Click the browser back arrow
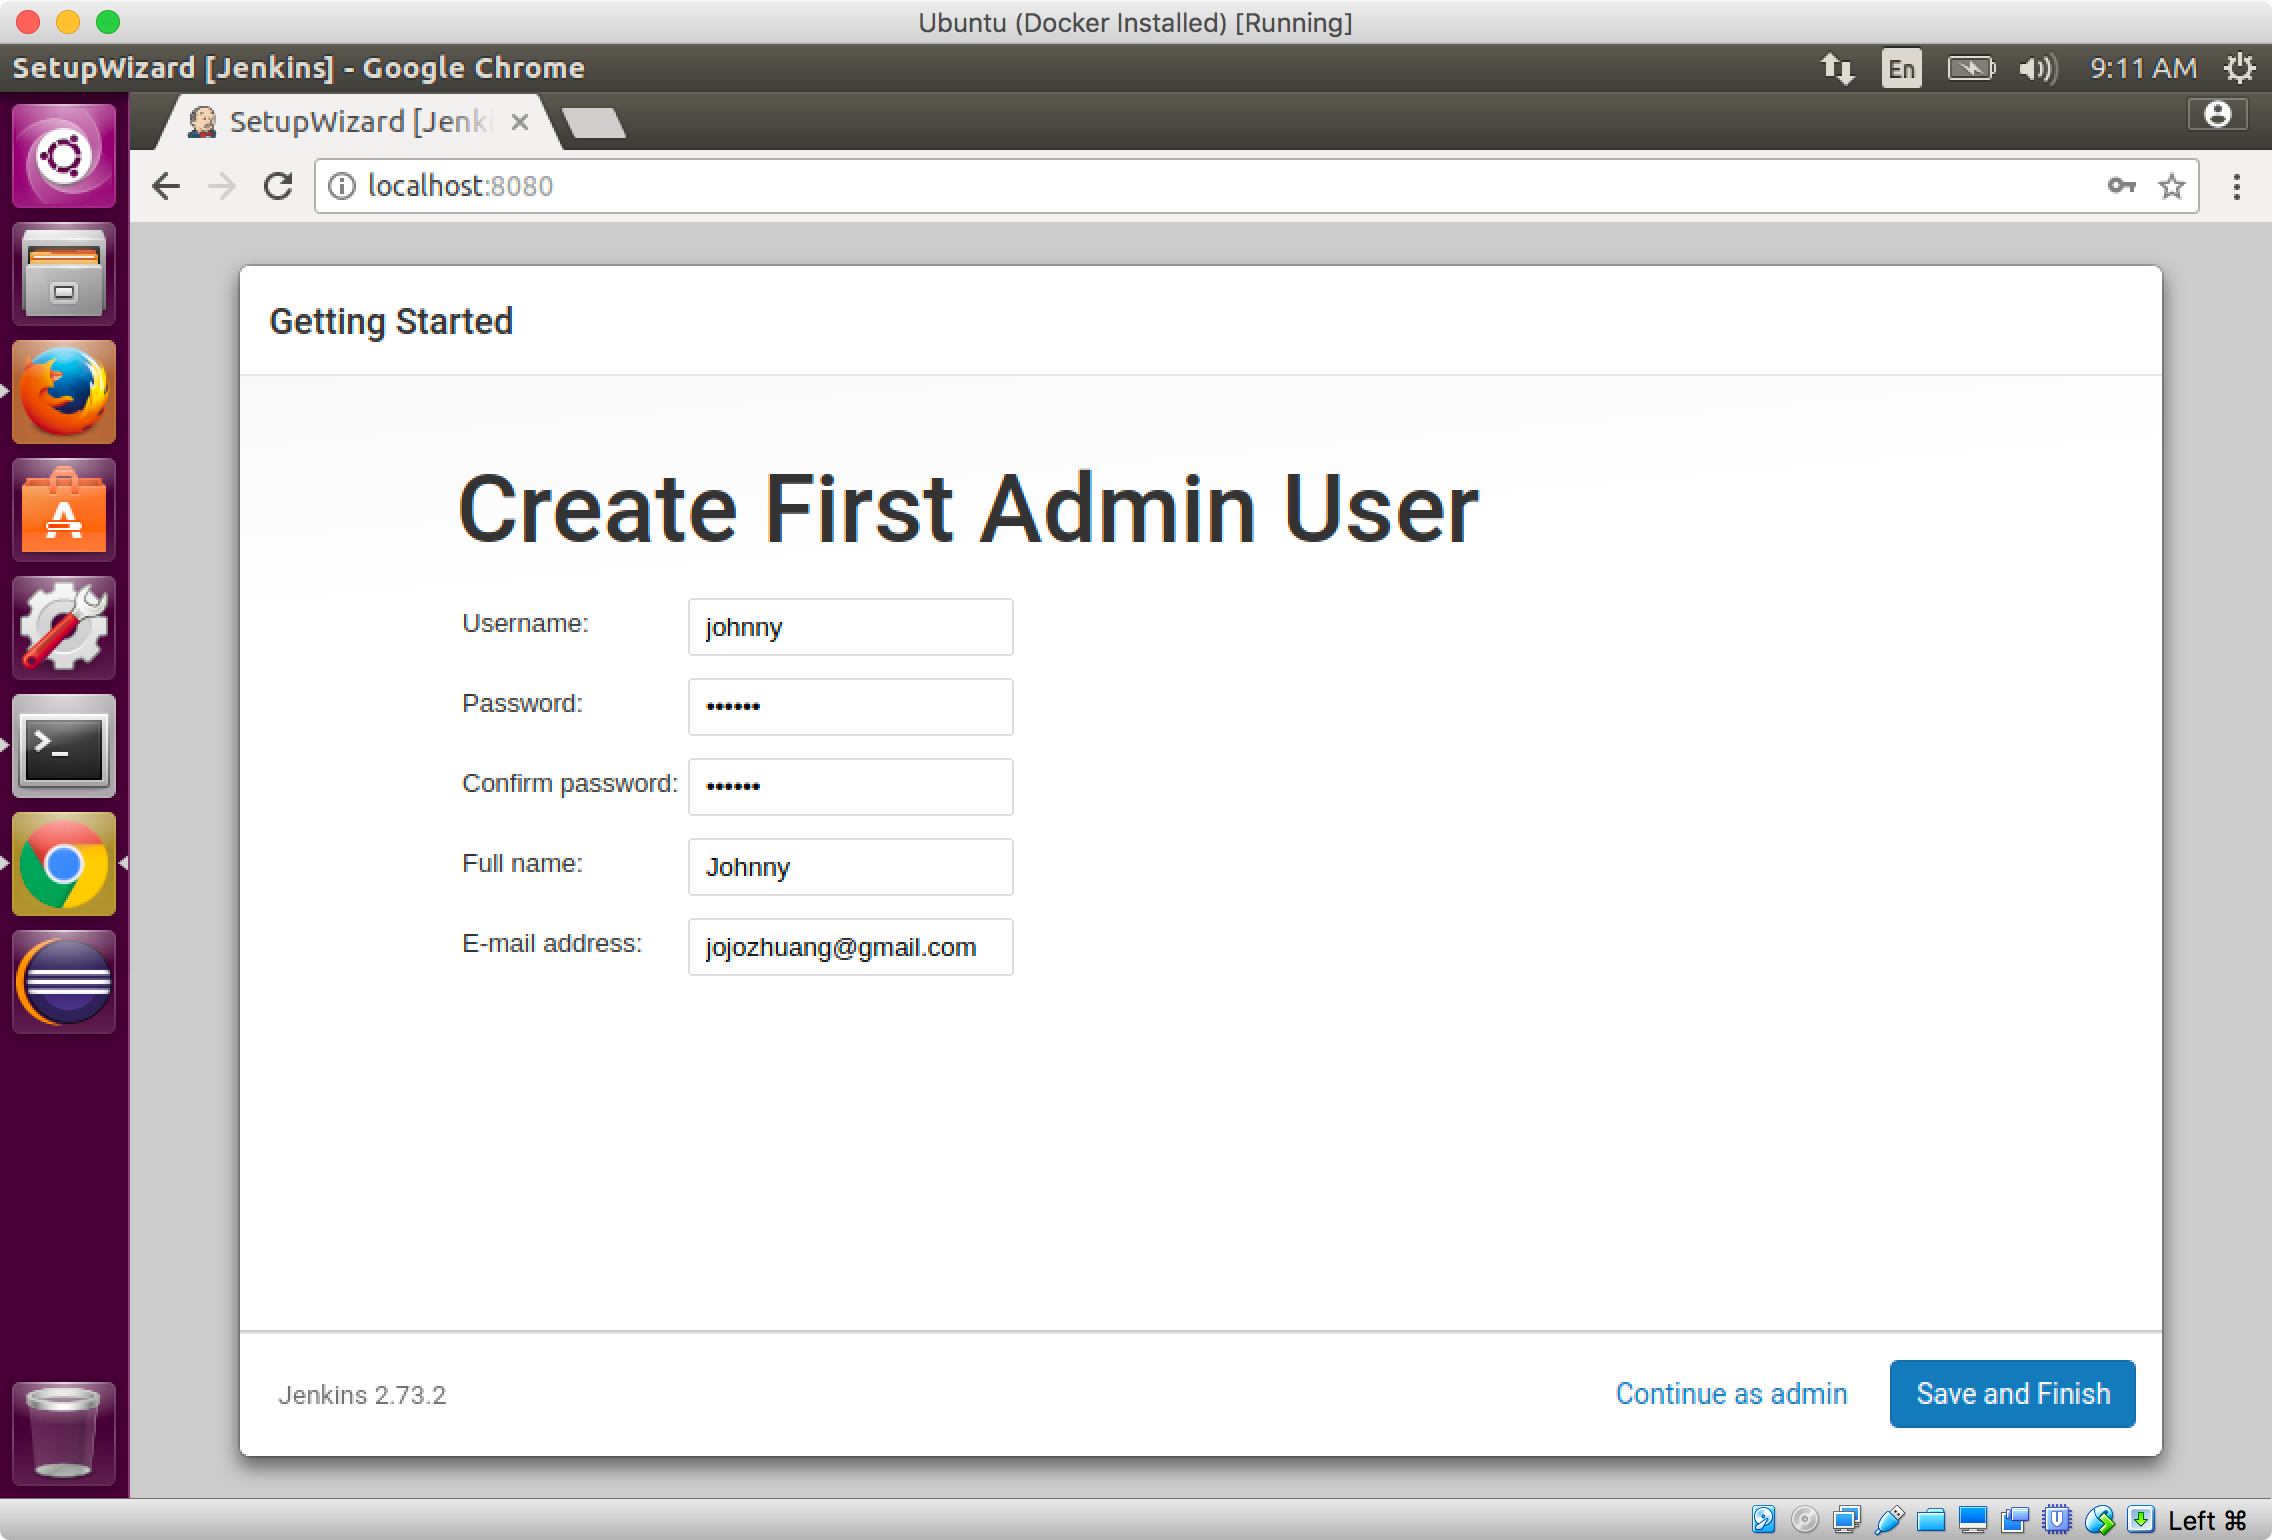This screenshot has width=2272, height=1540. (x=167, y=184)
